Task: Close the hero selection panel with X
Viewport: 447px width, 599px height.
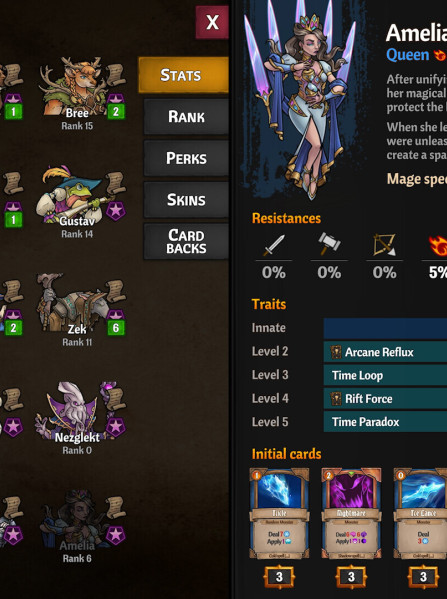Action: click(212, 22)
